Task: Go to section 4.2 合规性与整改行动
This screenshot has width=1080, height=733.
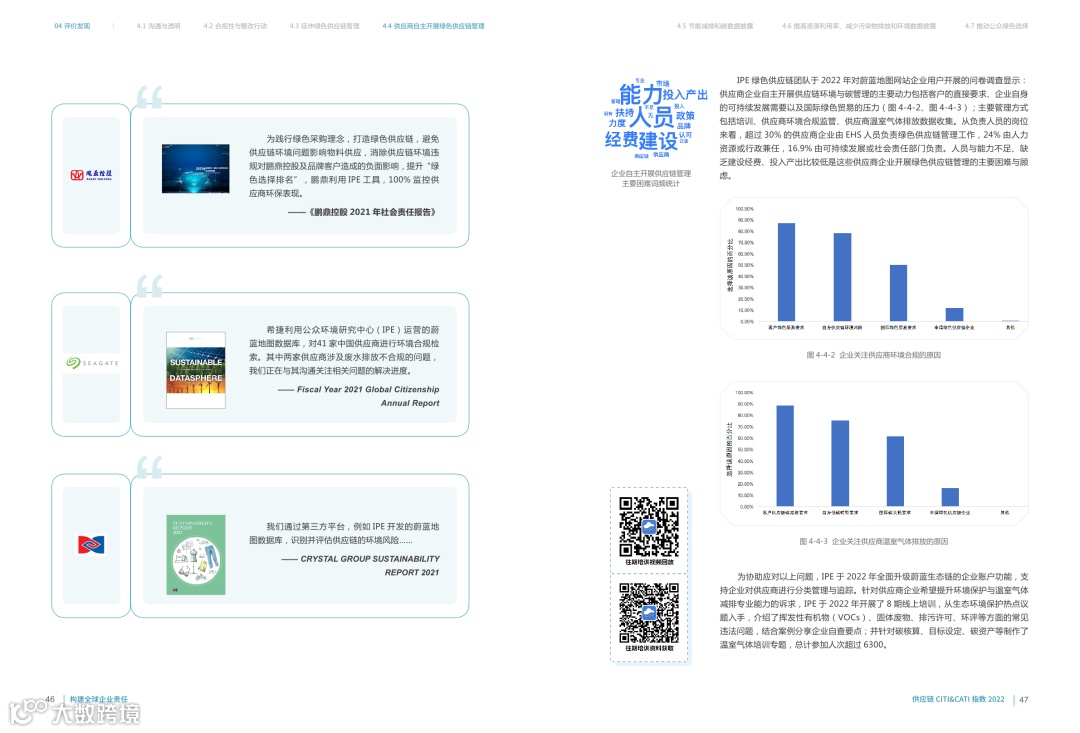Action: click(235, 26)
